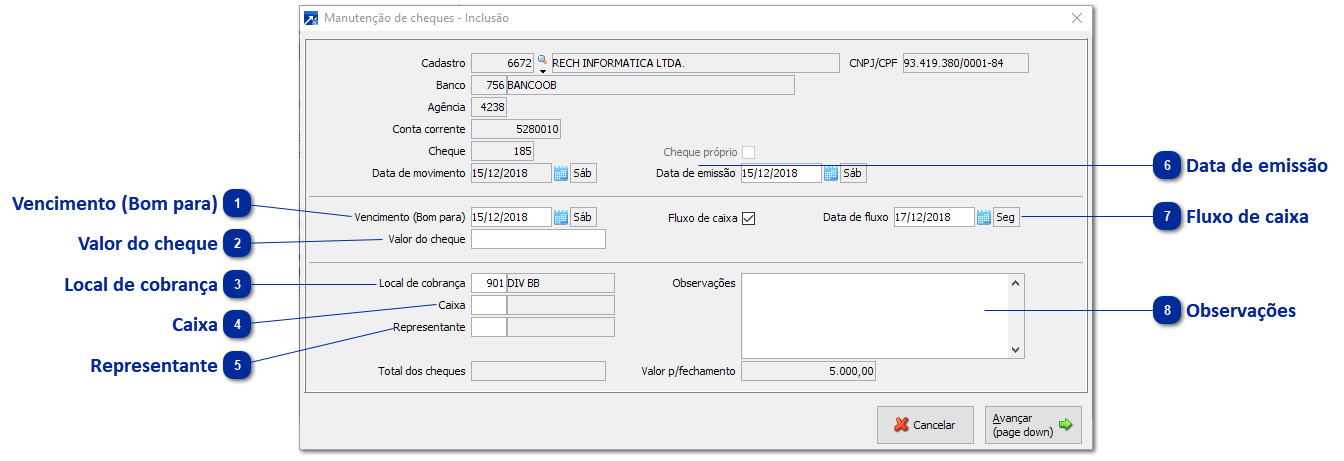
Task: Close the Manutenção de cheques window
Action: [x=1077, y=18]
